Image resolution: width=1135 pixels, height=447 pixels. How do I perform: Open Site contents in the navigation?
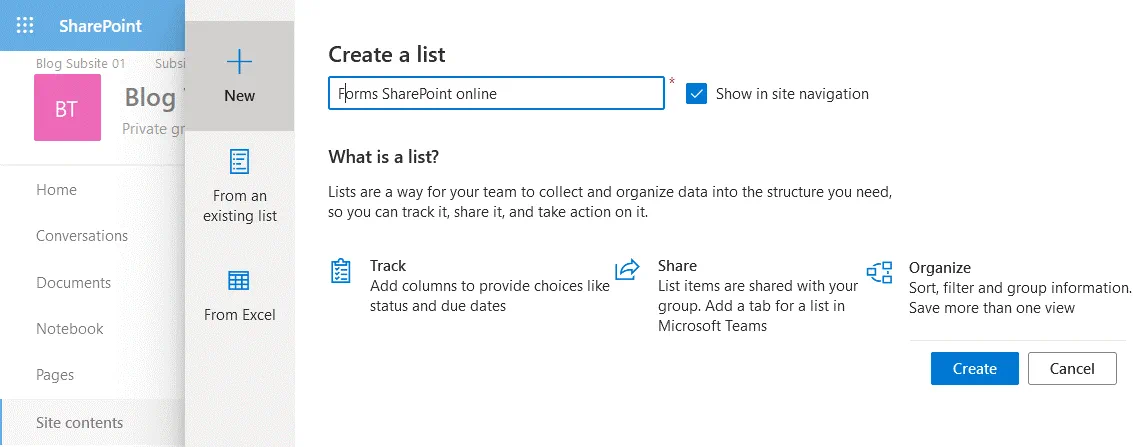click(80, 423)
